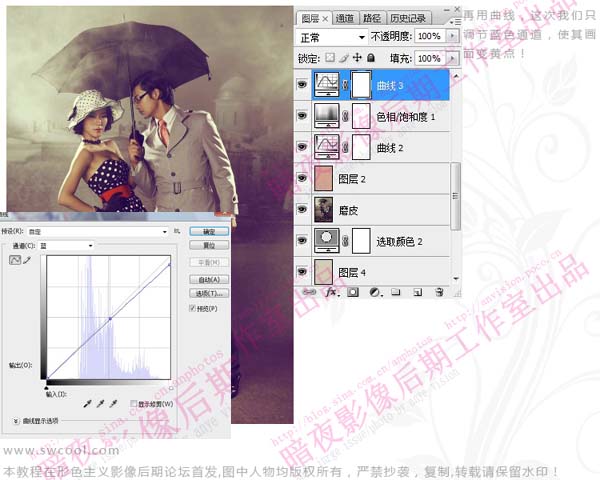Open the blend mode 正常 dropdown
Viewport: 600px width, 480px height.
pyautogui.click(x=333, y=36)
